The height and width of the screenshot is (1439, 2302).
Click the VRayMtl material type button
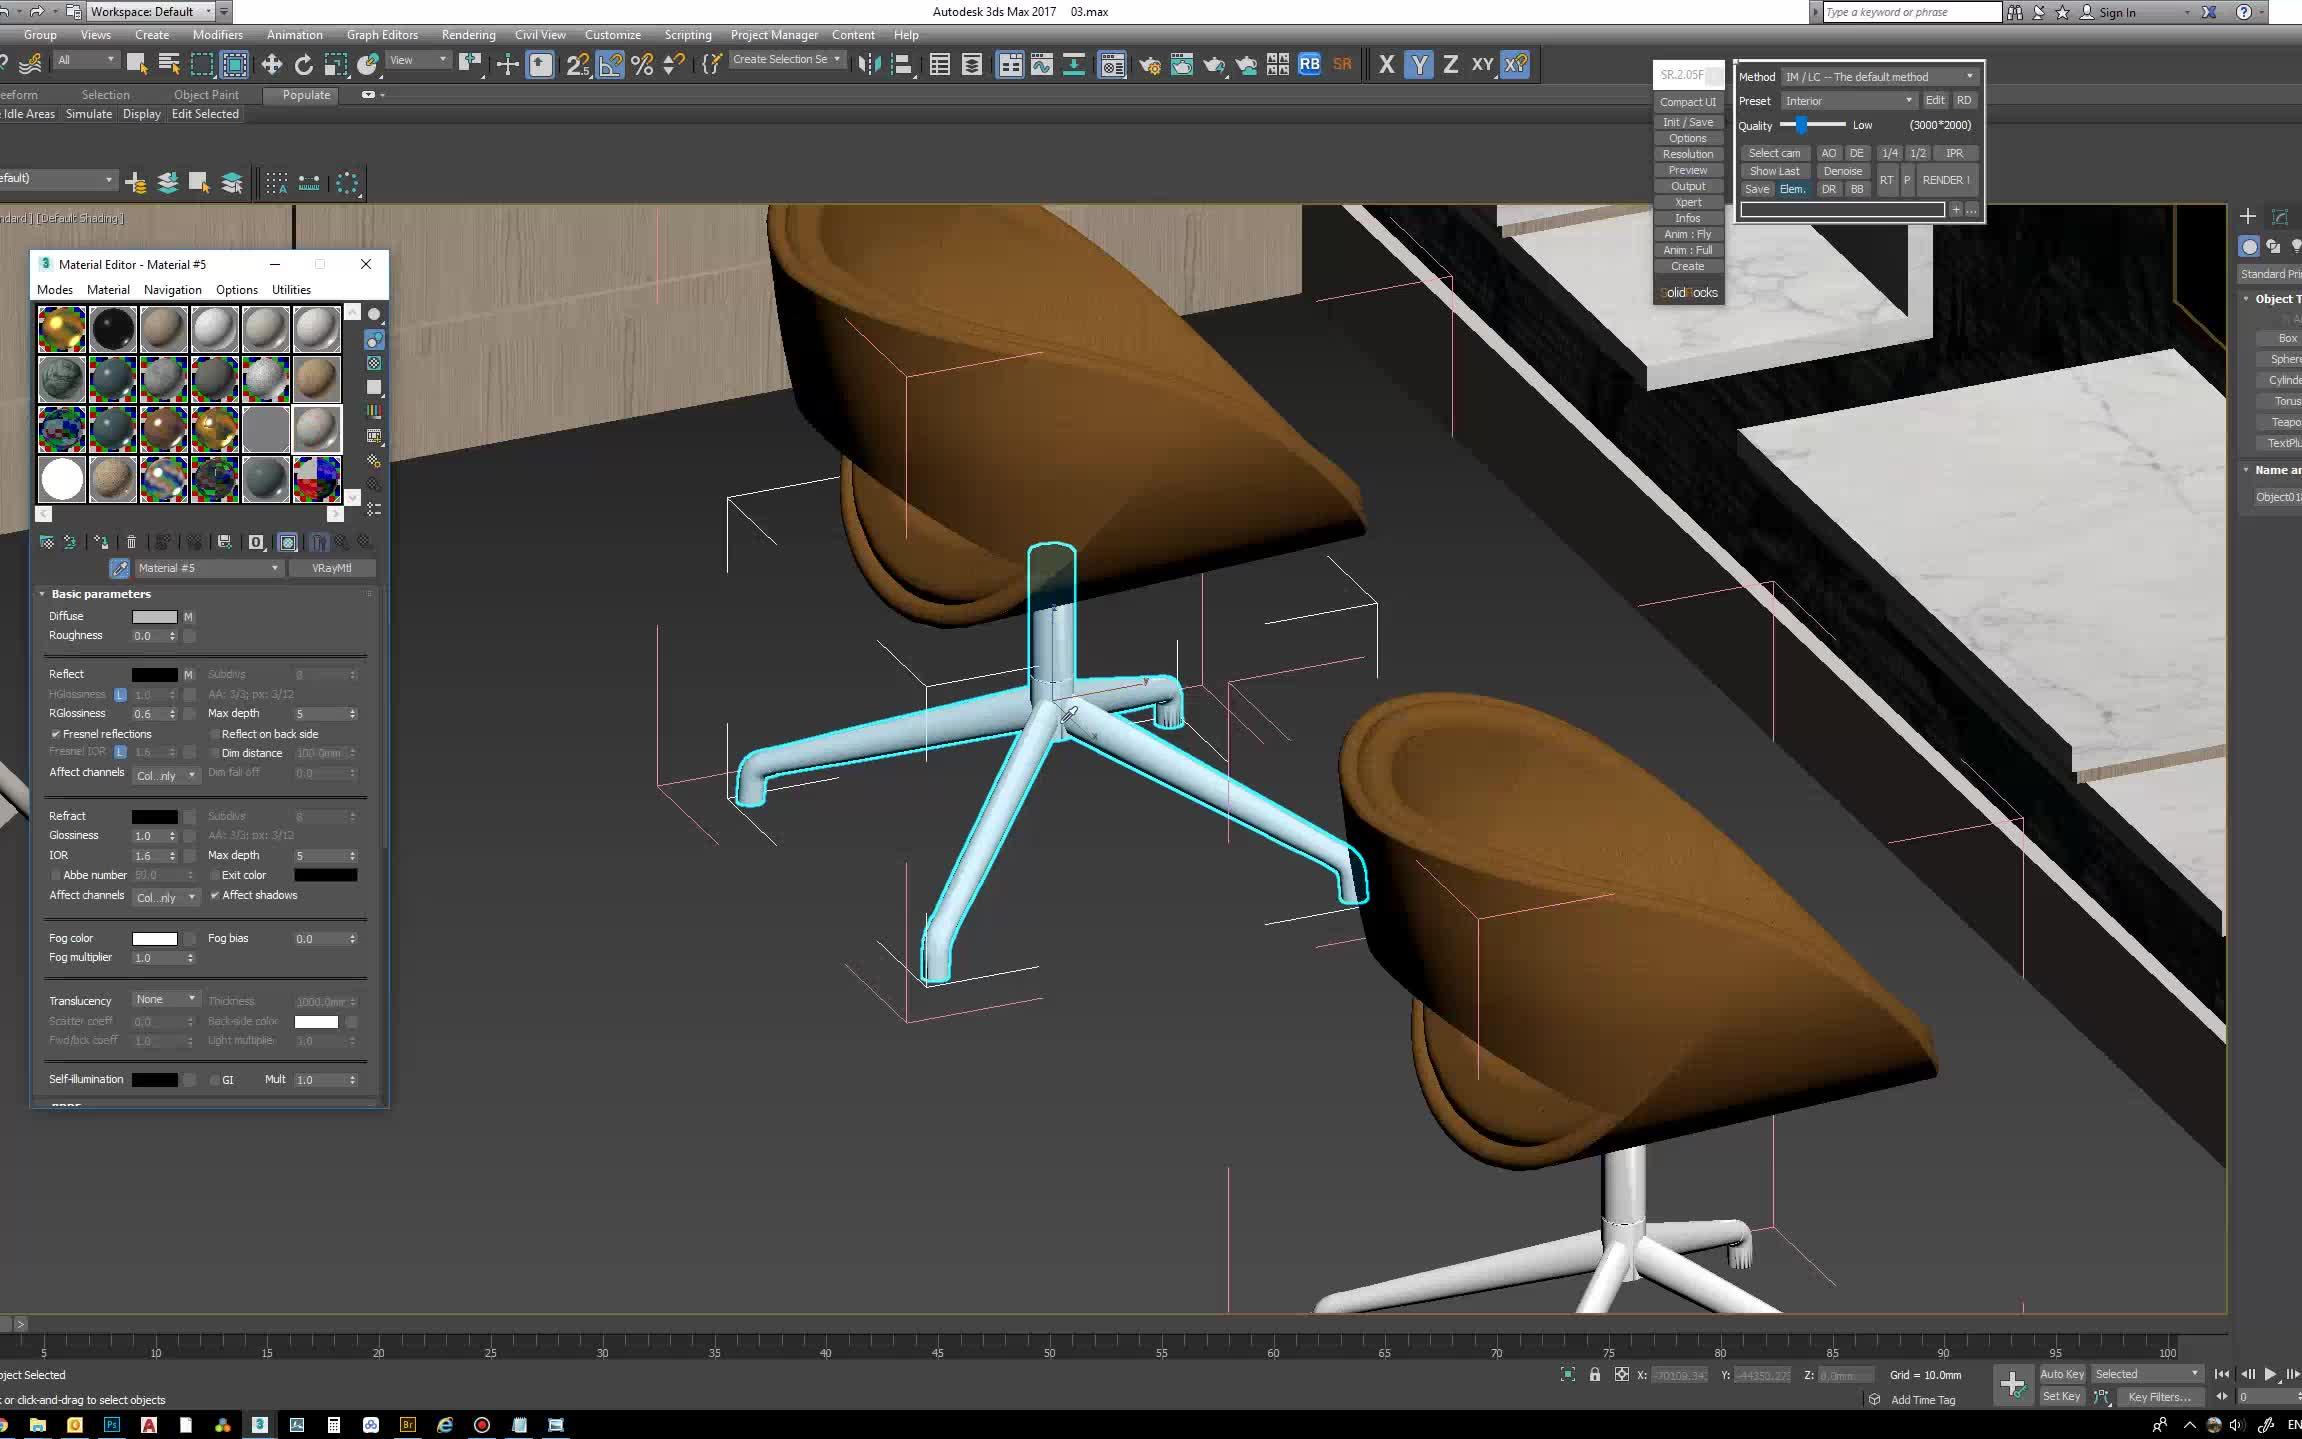[x=331, y=568]
